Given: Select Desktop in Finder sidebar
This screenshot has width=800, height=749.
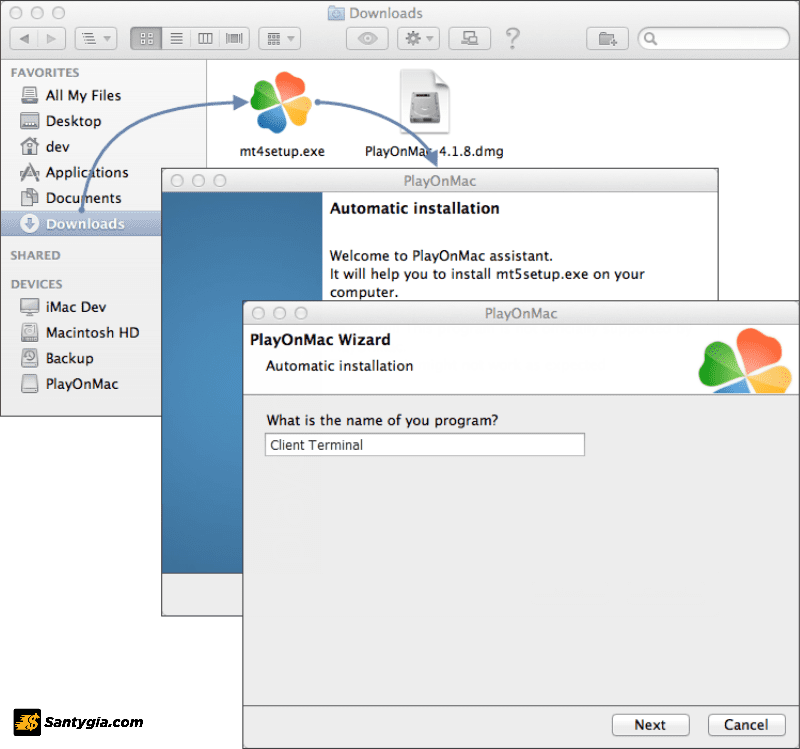Looking at the screenshot, I should pyautogui.click(x=73, y=121).
